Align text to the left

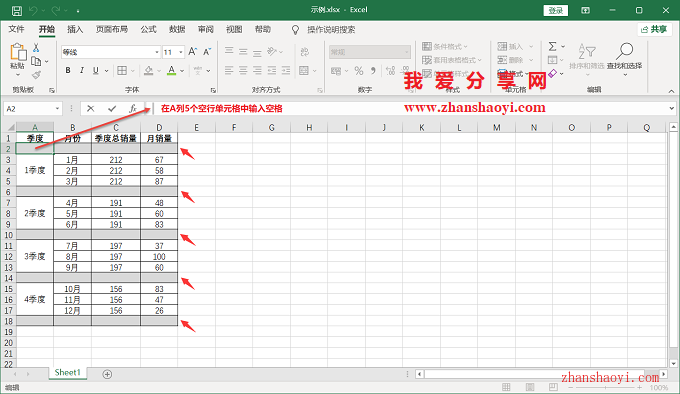tap(229, 70)
